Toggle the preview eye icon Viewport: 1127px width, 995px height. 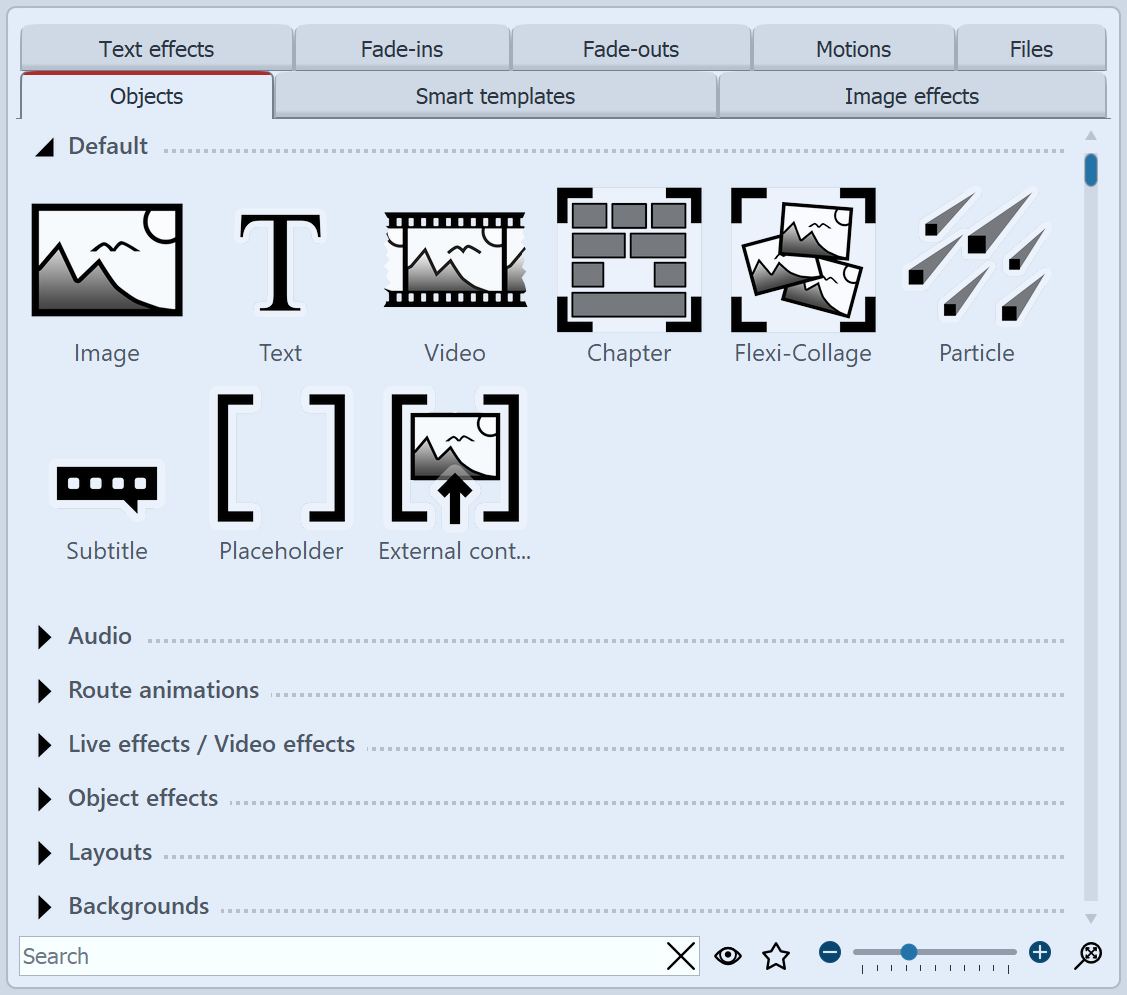(728, 956)
